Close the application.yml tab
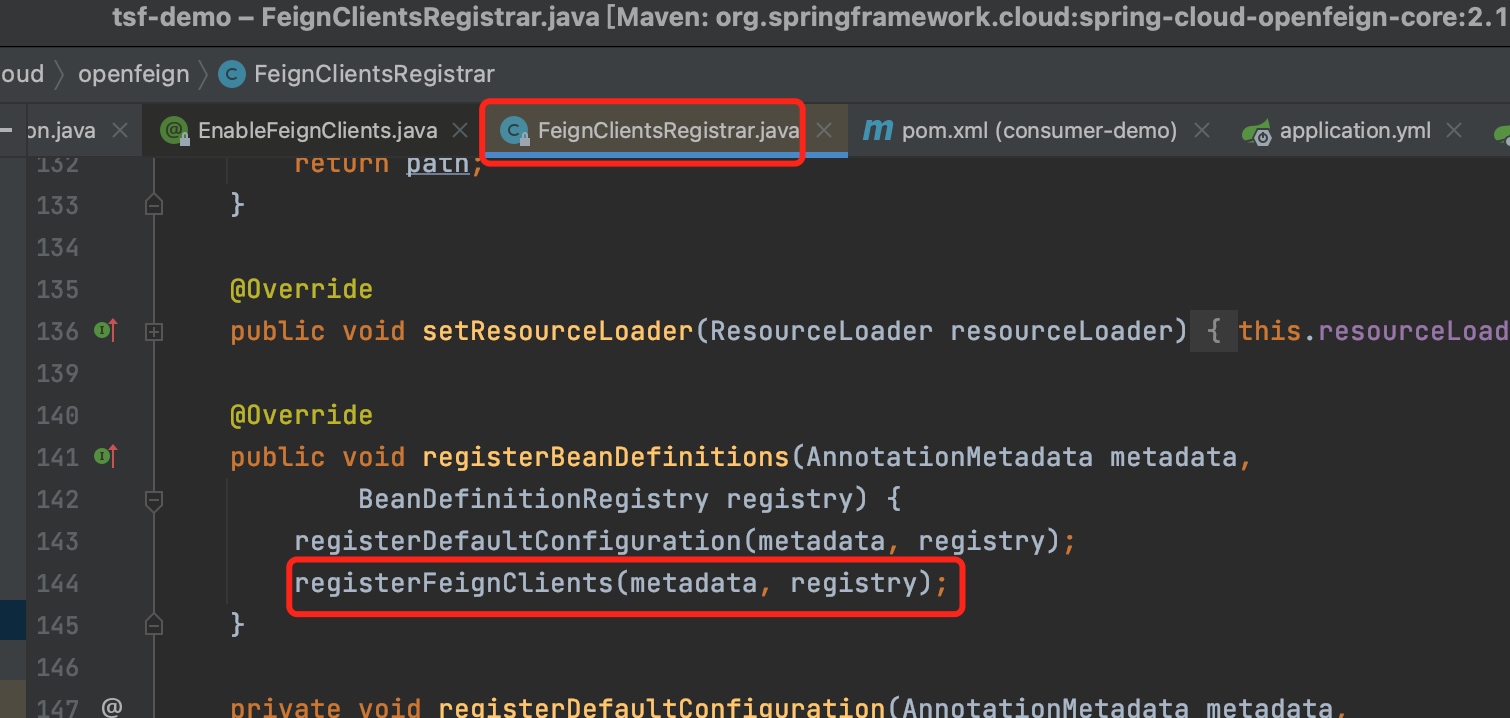The image size is (1510, 718). tap(1454, 131)
